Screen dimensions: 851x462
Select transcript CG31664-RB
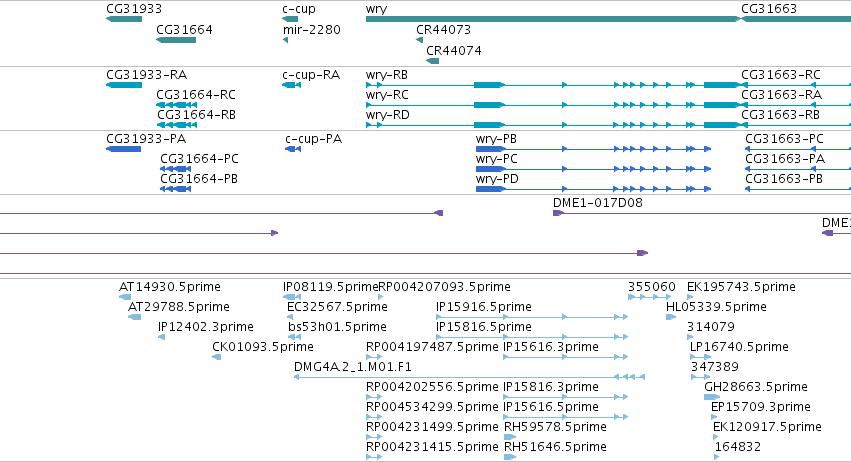[196, 115]
